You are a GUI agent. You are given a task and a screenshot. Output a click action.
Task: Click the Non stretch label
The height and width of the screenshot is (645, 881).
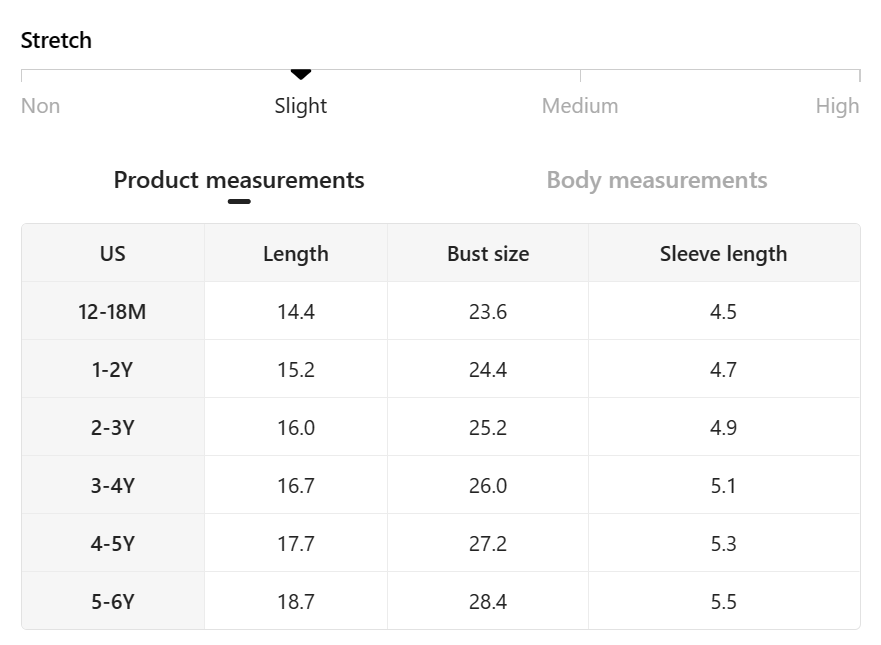point(41,106)
